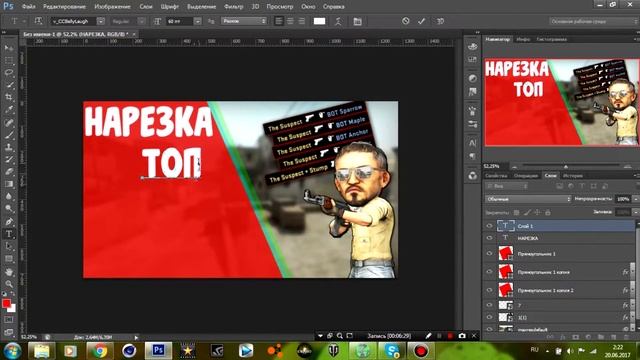Open the layer opacity dropdown arrow
Screen dimensions: 640x360
(635, 199)
